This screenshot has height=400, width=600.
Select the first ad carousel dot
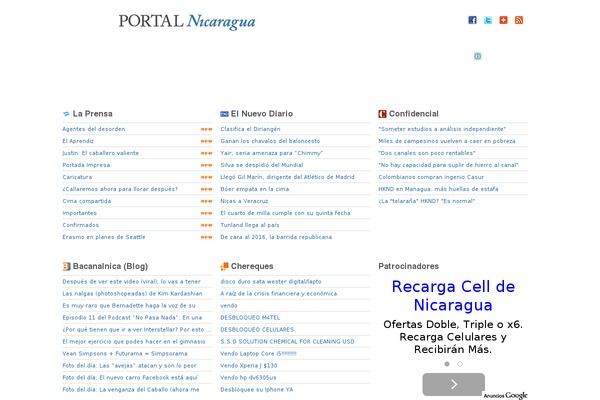tap(447, 364)
